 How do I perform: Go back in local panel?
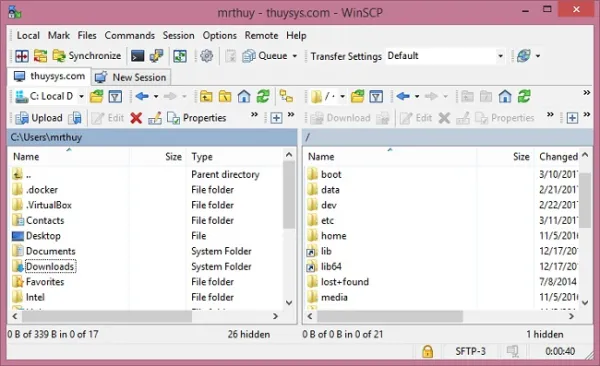(142, 96)
